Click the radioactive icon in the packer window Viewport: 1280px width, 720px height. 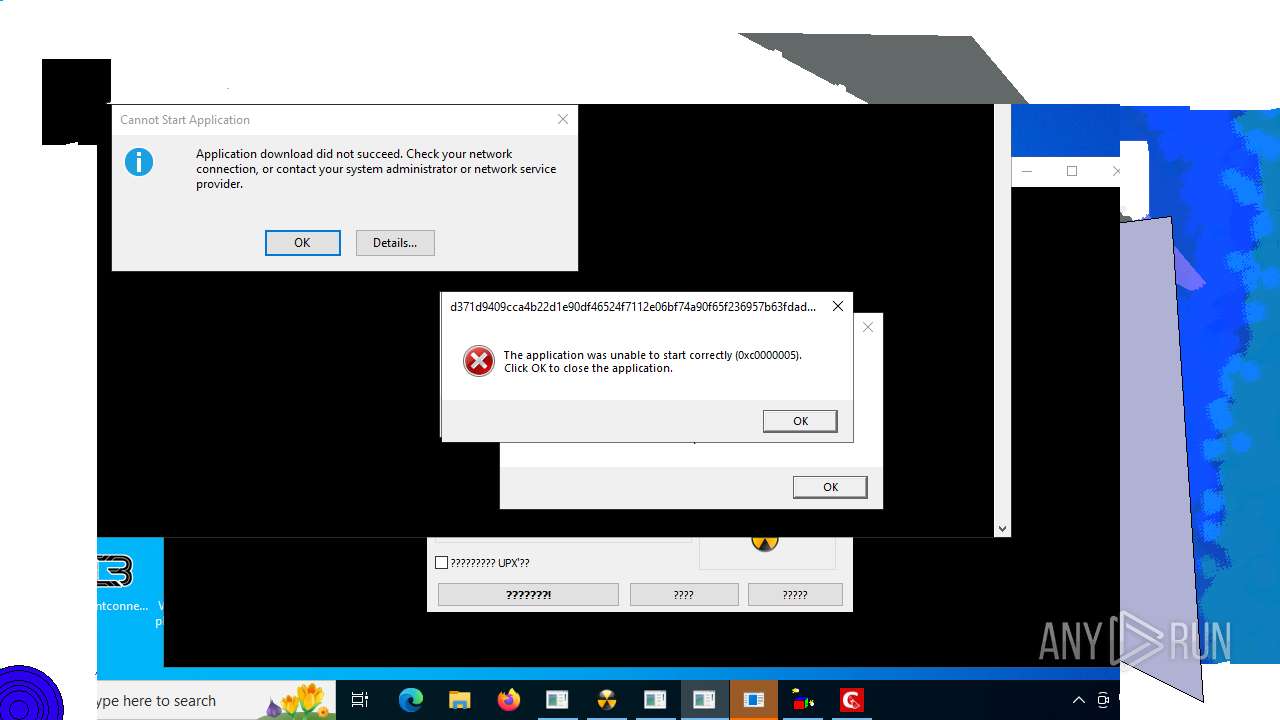point(765,543)
